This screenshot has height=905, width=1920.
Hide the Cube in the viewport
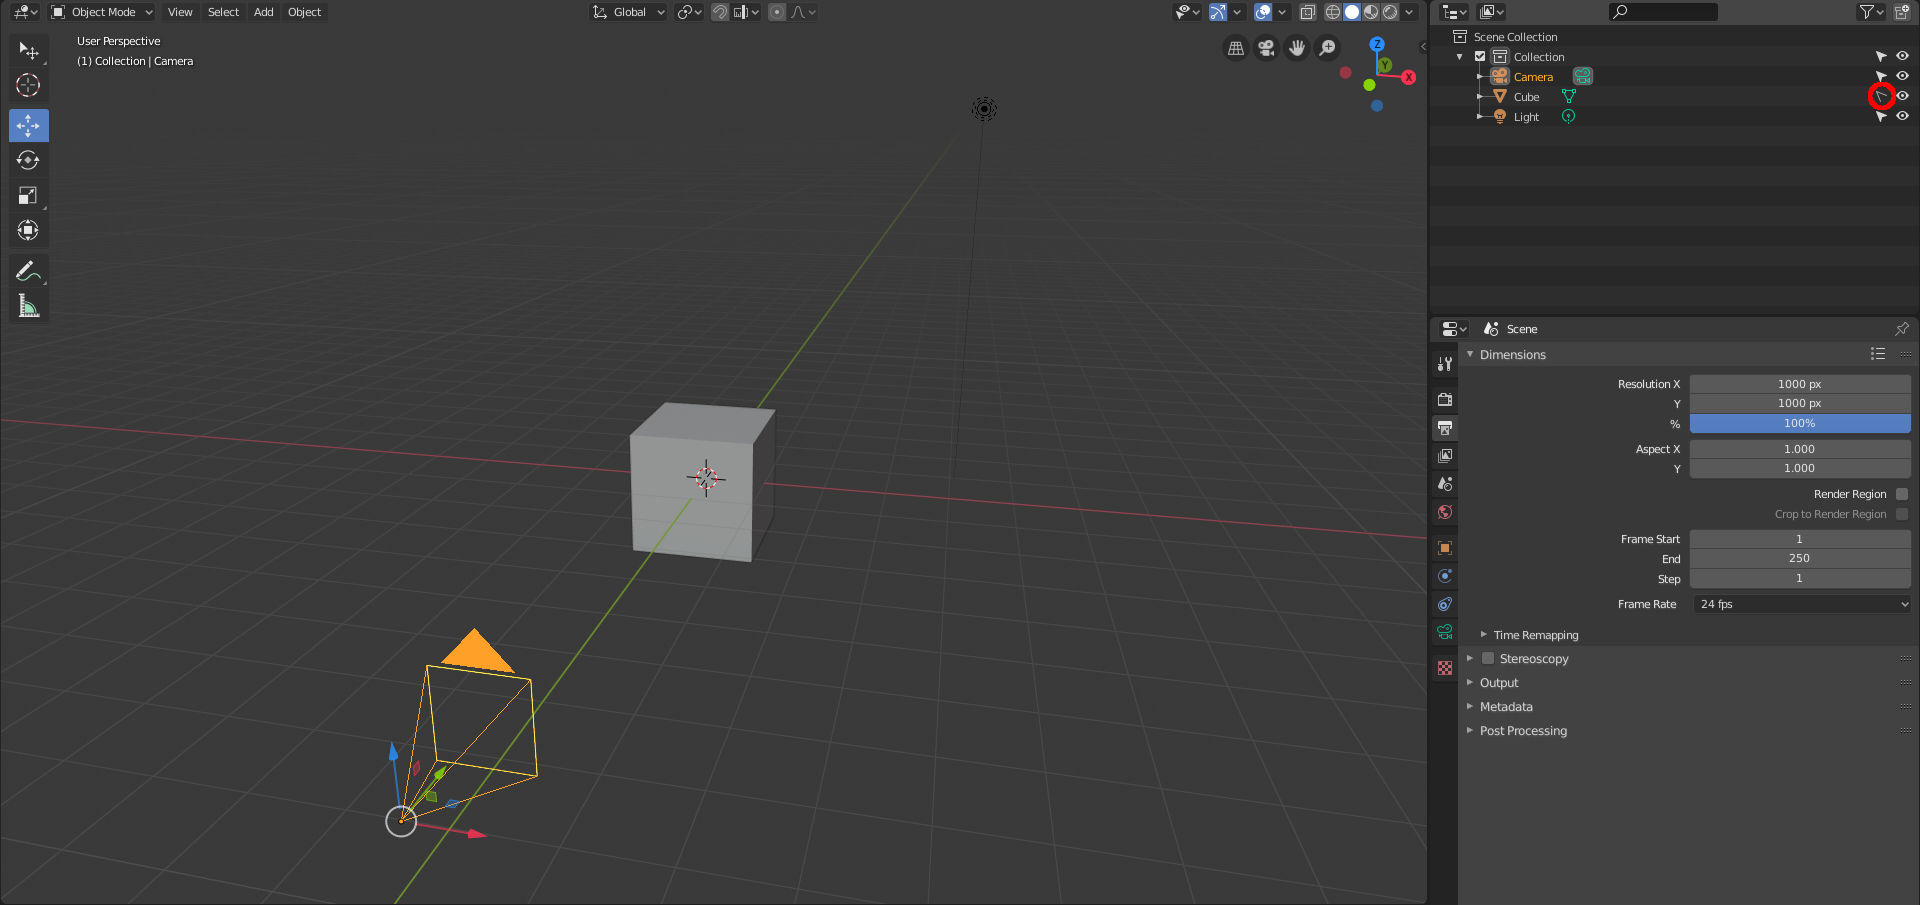coord(1903,96)
